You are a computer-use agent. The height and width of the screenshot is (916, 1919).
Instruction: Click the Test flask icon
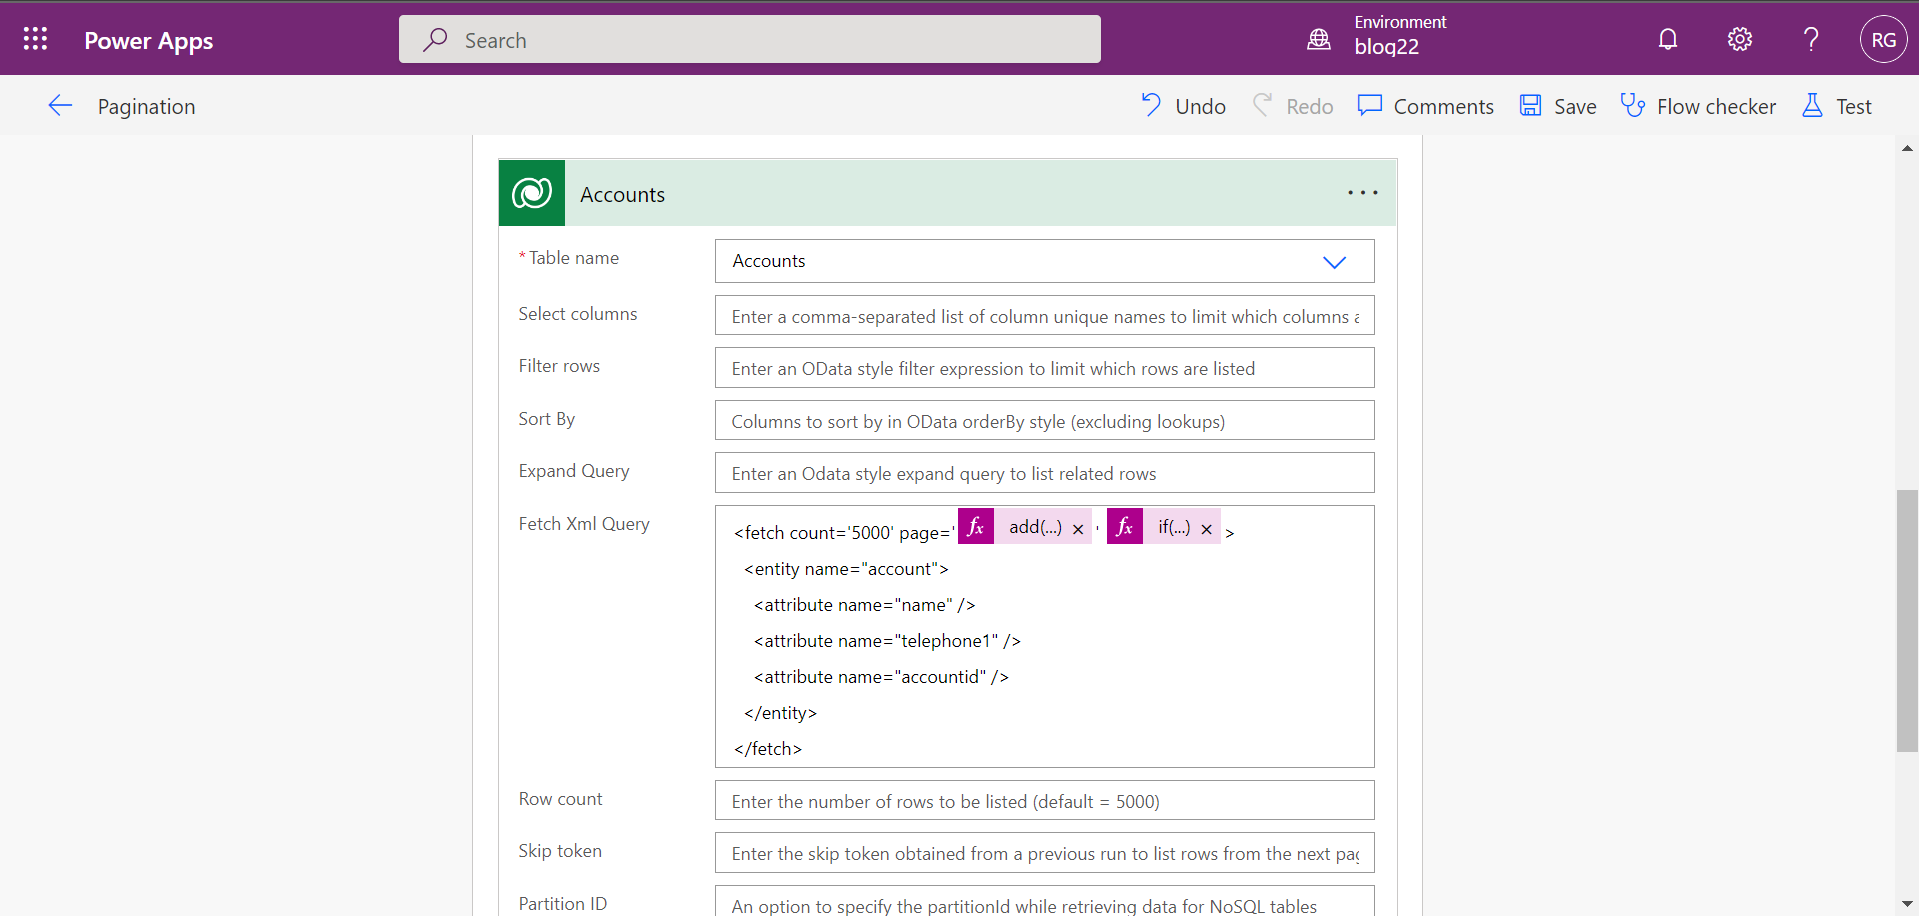(1812, 105)
